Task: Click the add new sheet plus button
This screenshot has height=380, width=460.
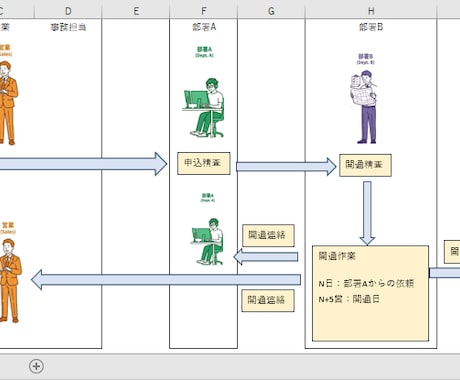Action: tap(36, 366)
